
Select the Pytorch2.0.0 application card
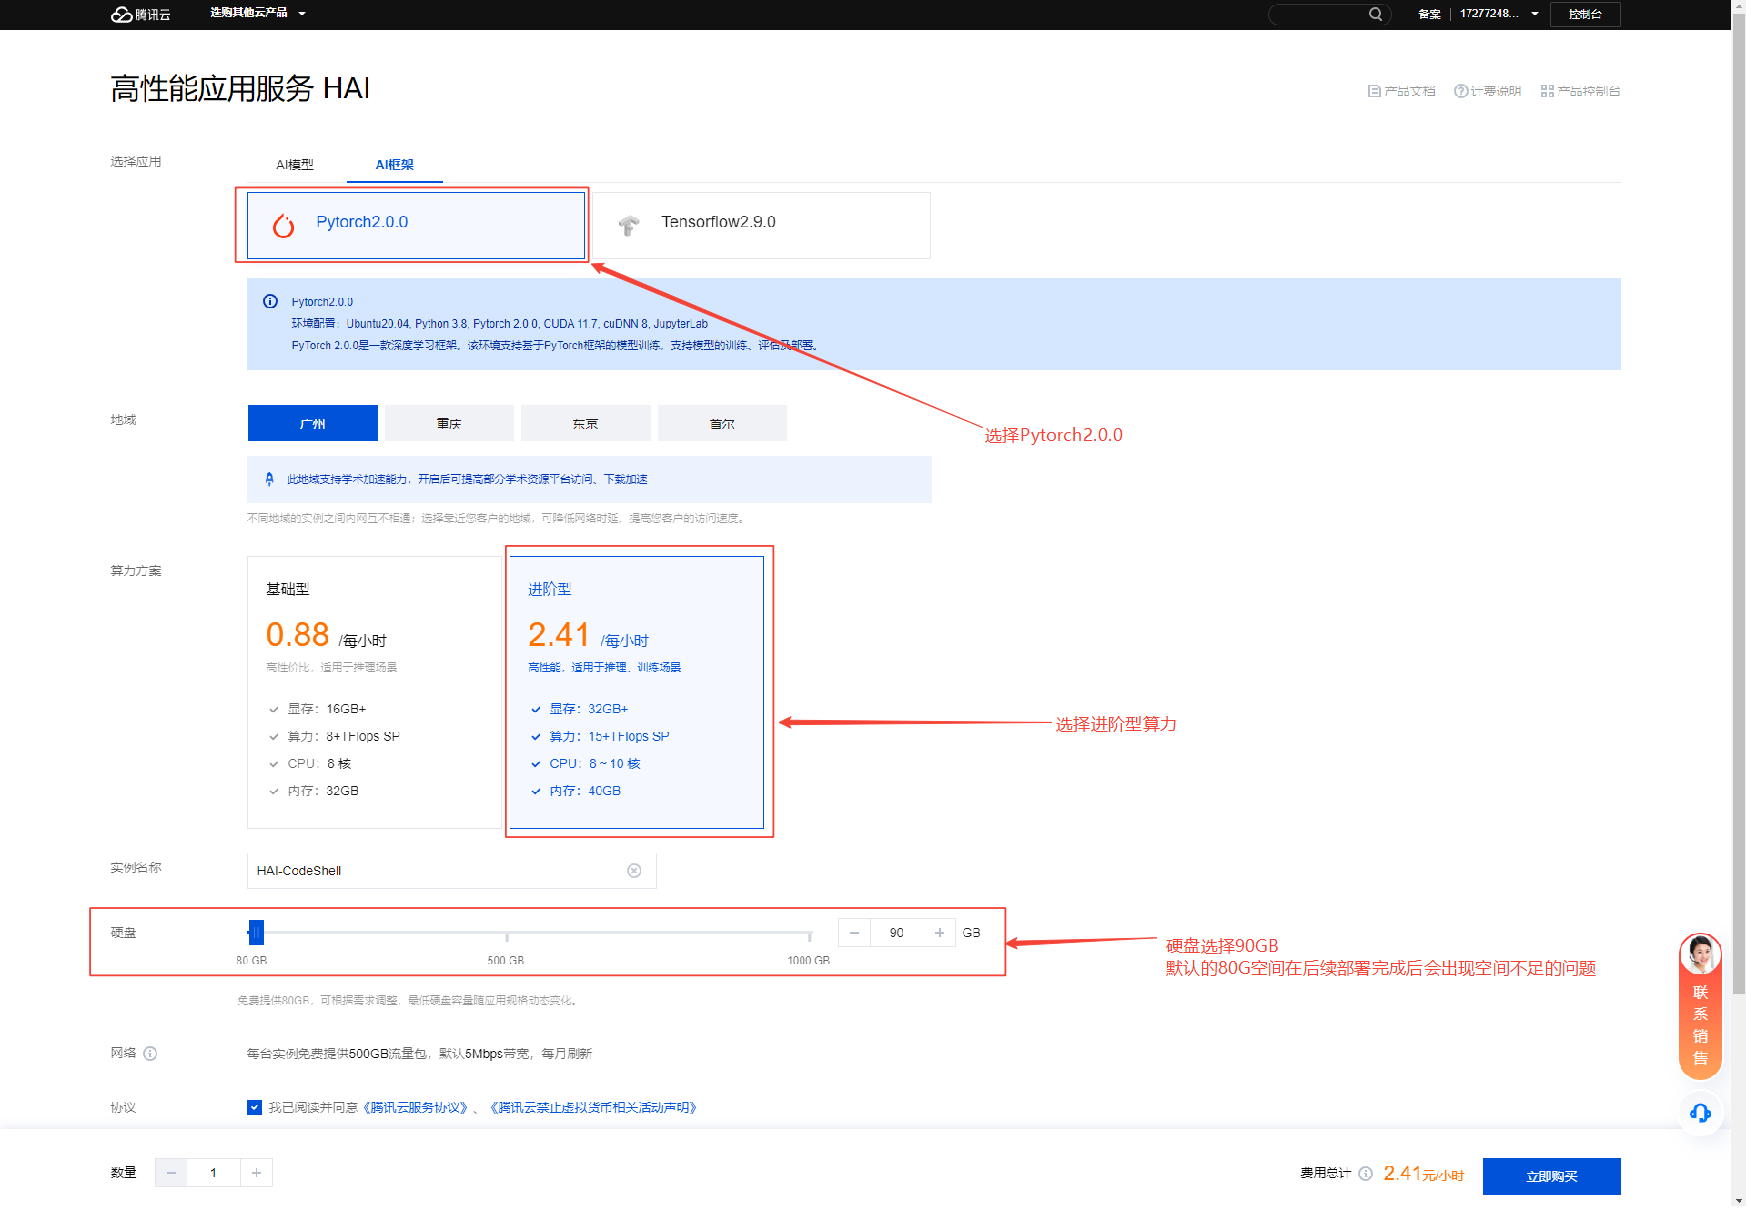[x=416, y=225]
